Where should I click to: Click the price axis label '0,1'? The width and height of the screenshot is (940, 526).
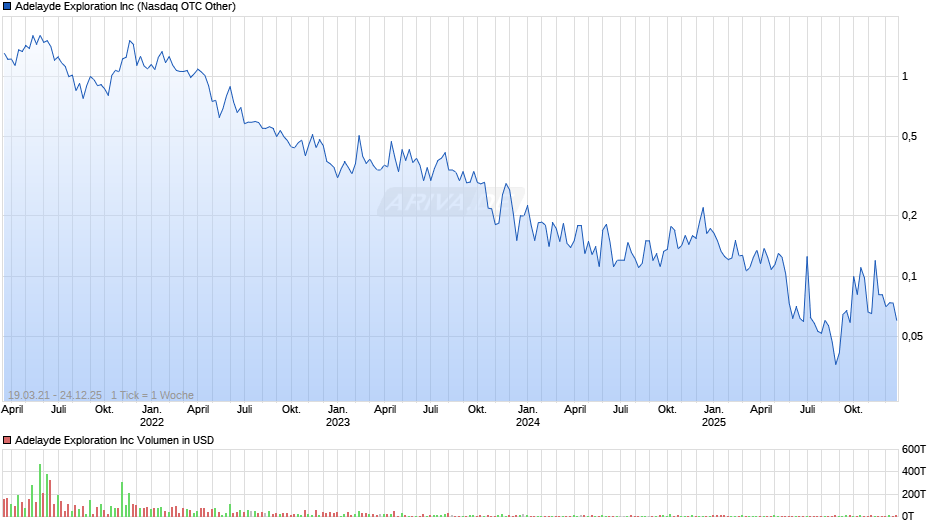[909, 276]
